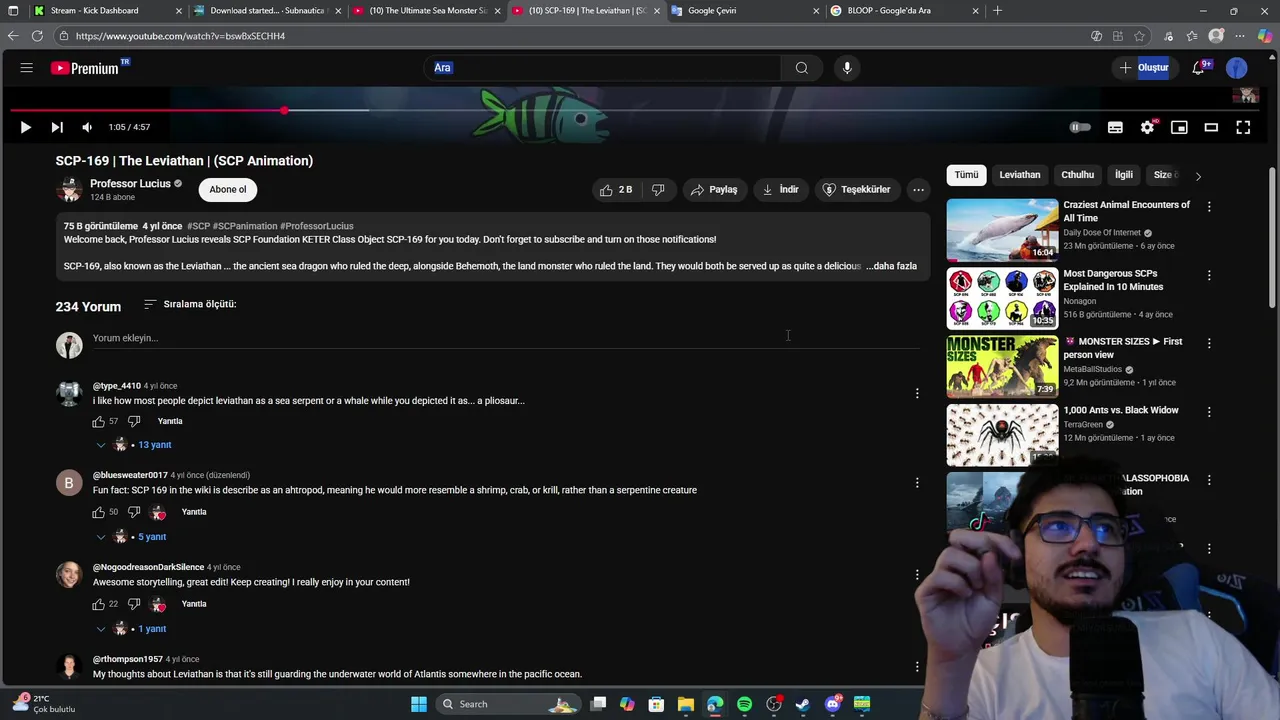Click the search magnifier button

tap(801, 68)
